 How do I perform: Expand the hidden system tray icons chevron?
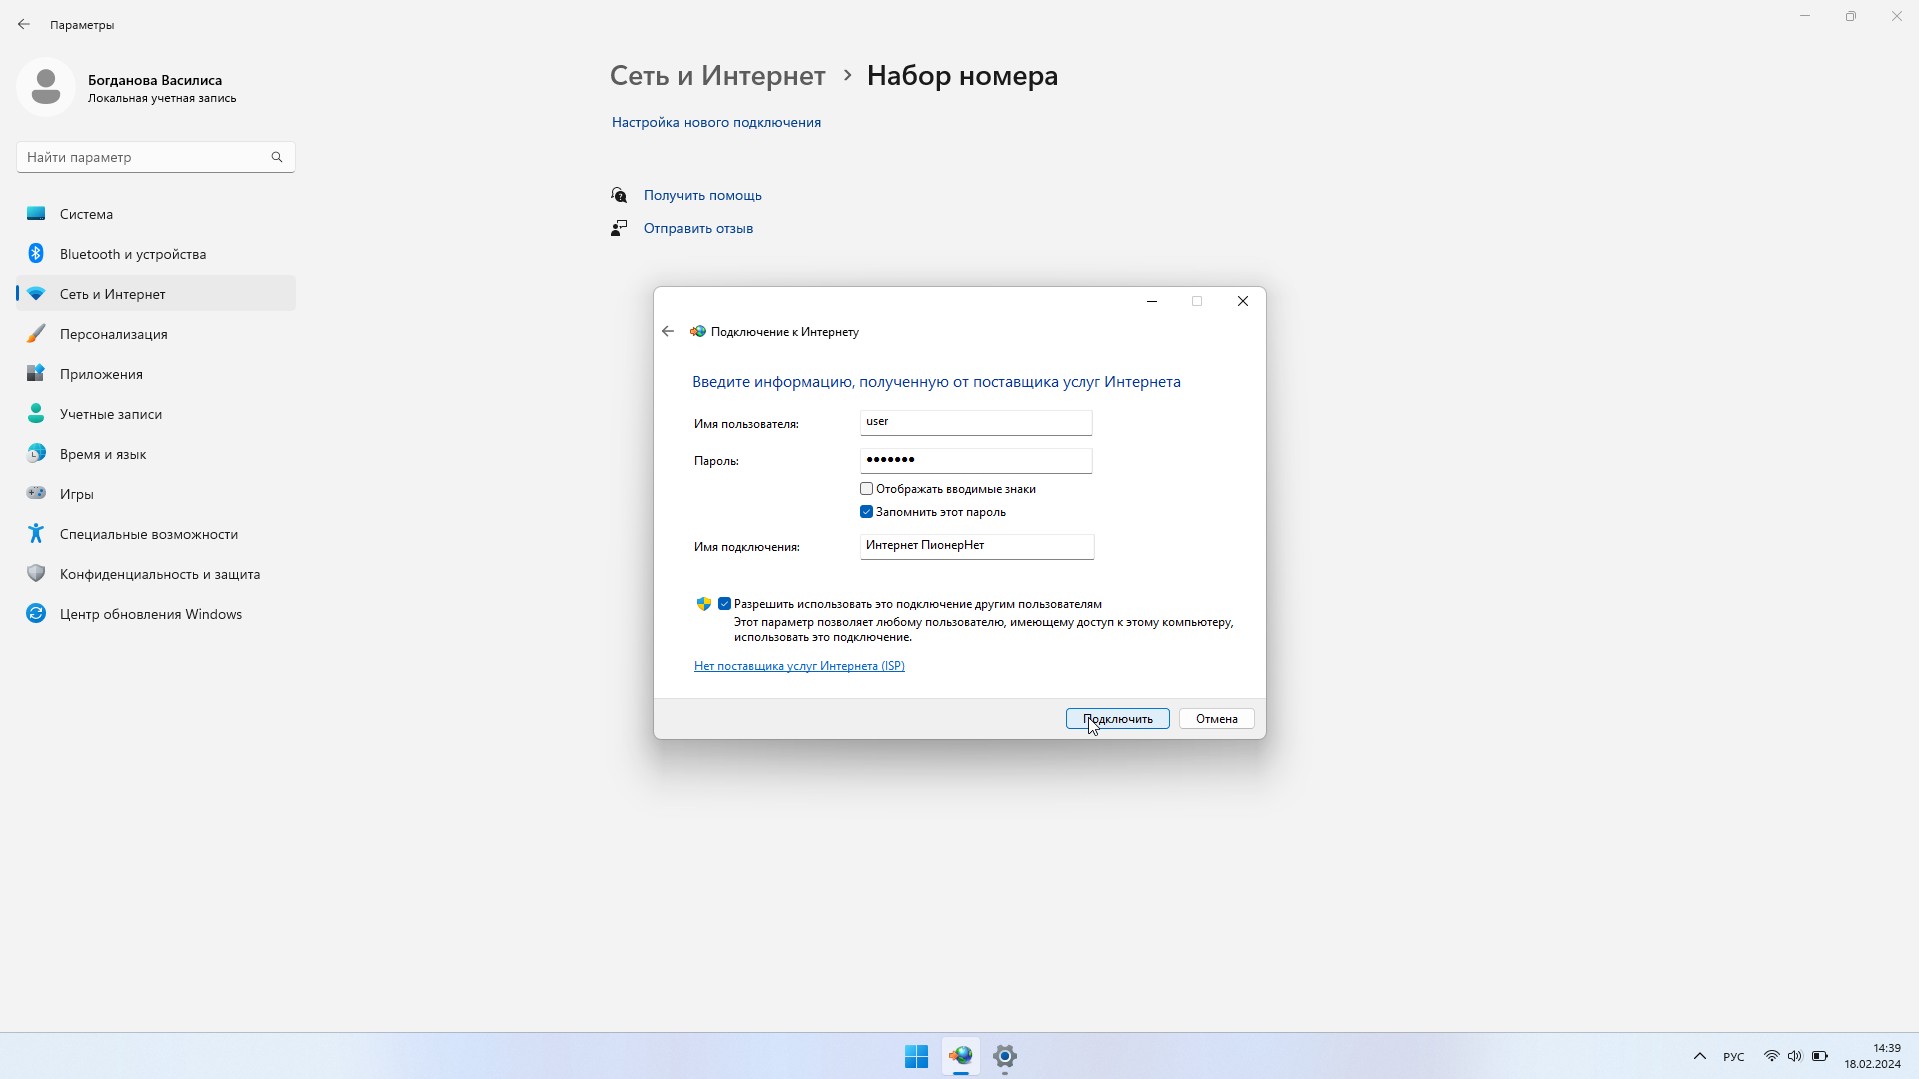[1699, 1056]
